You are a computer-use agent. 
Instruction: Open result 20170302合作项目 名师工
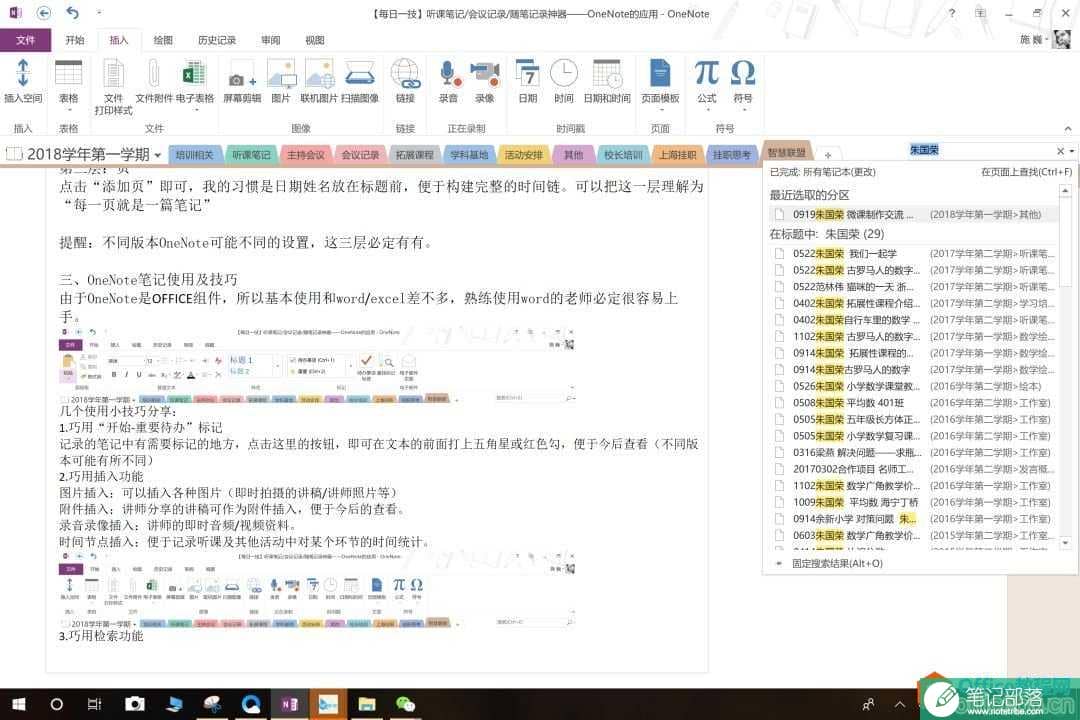point(915,469)
